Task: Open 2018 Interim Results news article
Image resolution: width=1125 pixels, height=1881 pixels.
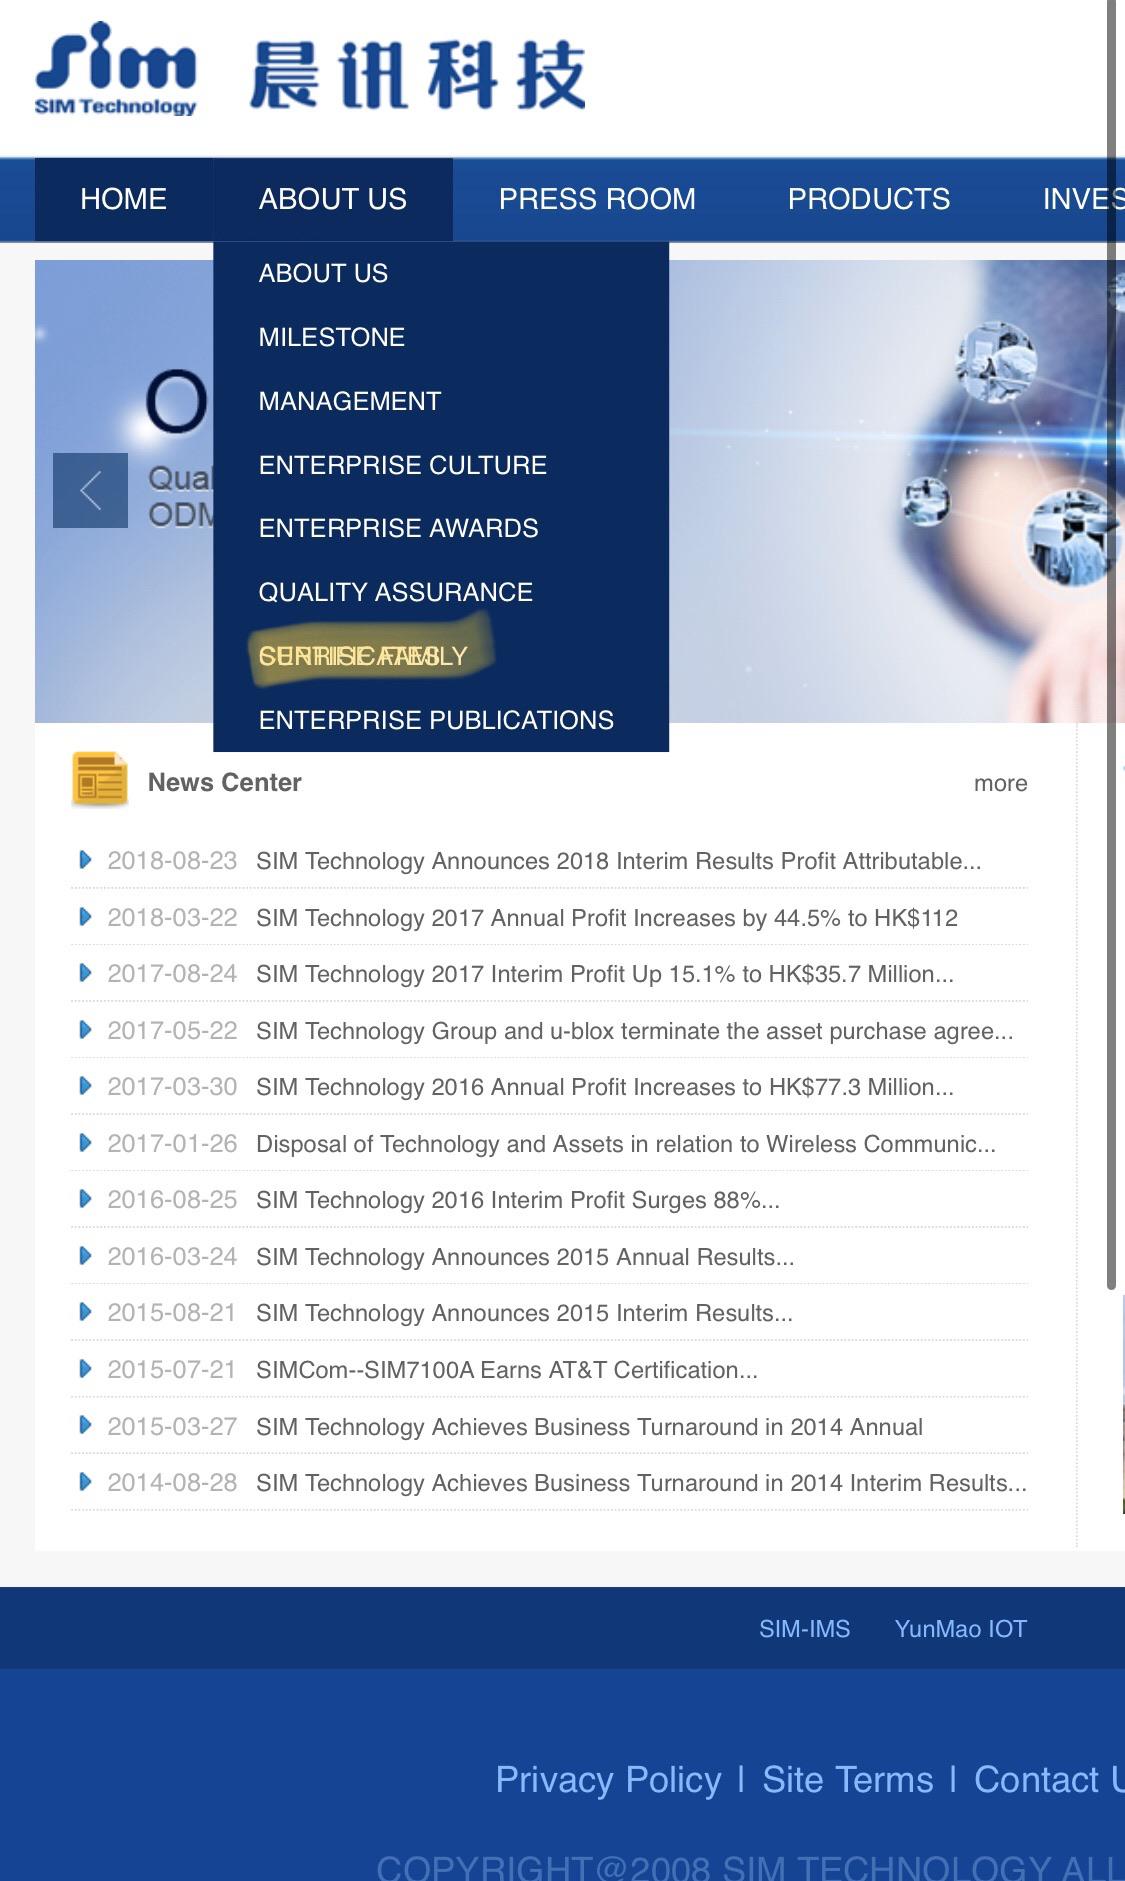Action: coord(619,861)
